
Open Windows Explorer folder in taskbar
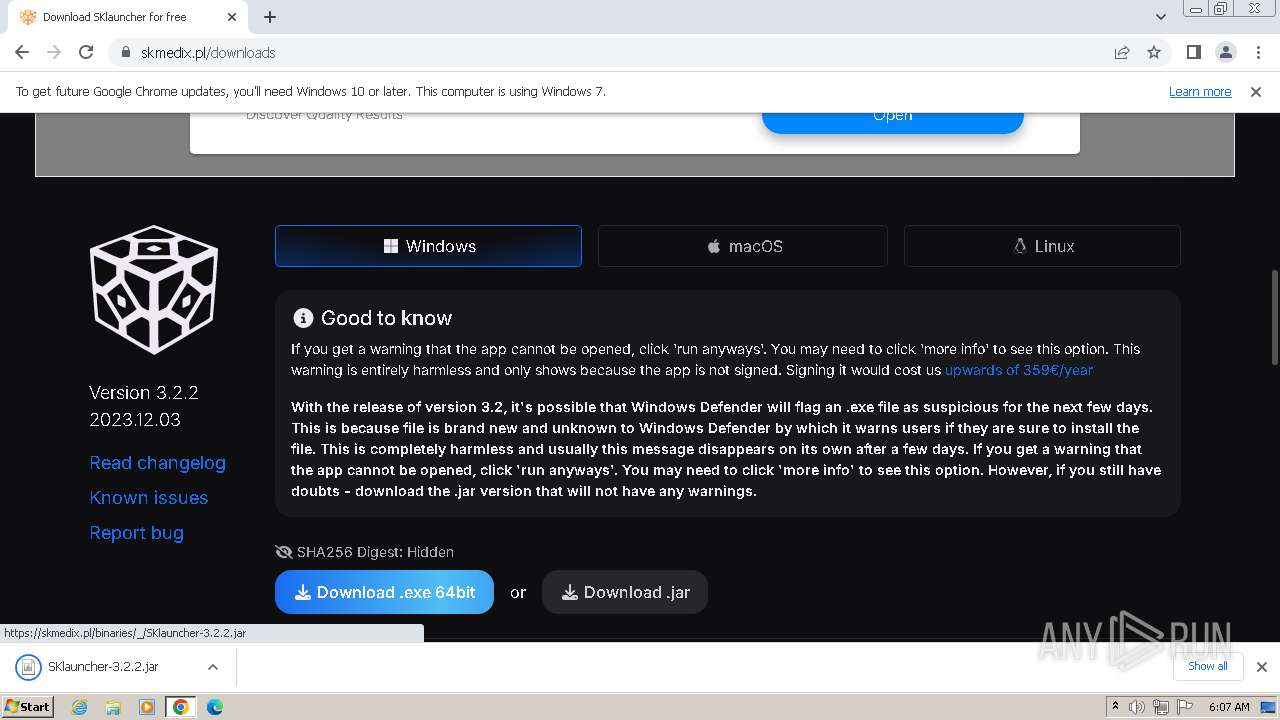coord(113,707)
